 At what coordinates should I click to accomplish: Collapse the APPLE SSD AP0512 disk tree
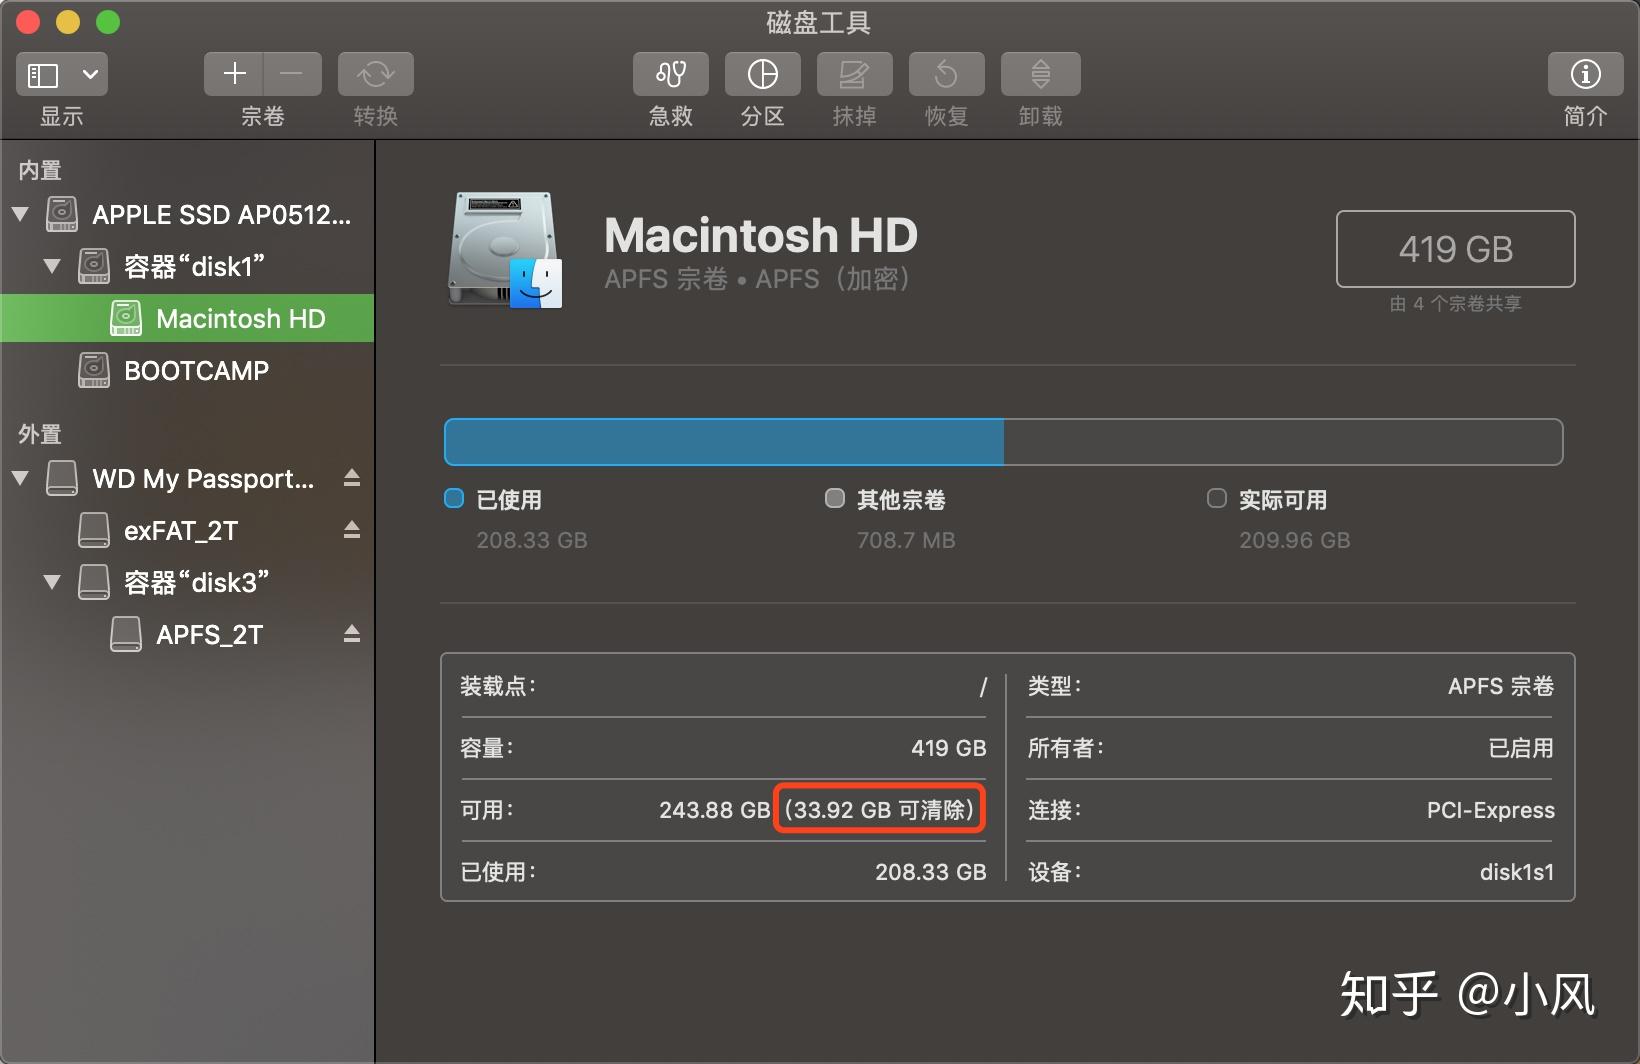pos(20,214)
